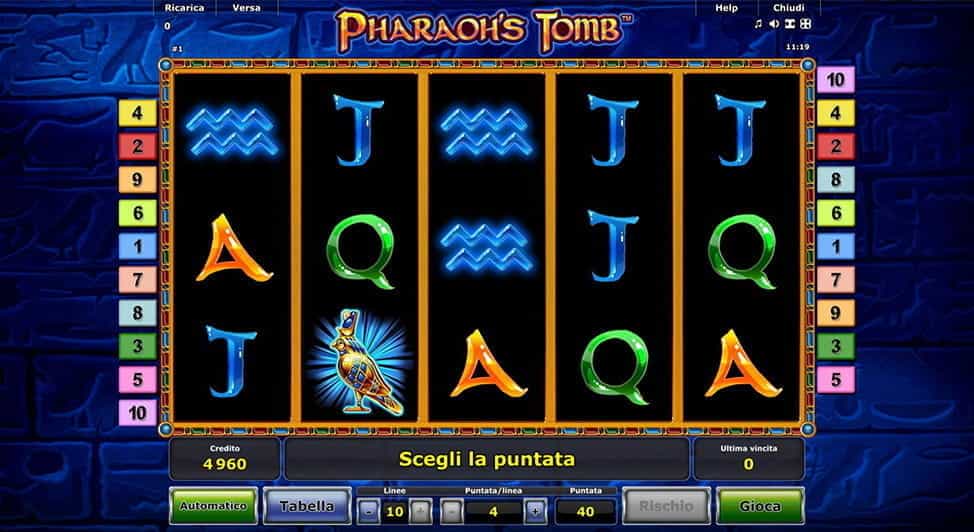Screen dimensions: 974x532
Task: Toggle fullscreen with the four-square icon
Action: [805, 24]
